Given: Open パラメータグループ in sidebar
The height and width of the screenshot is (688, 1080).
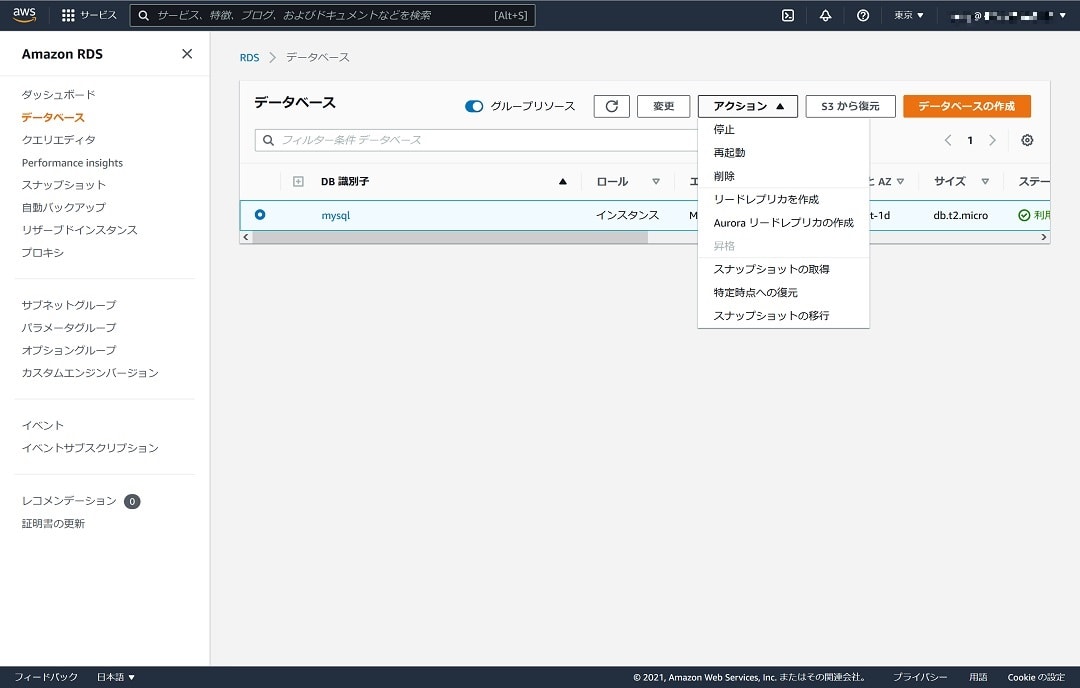Looking at the screenshot, I should (69, 328).
